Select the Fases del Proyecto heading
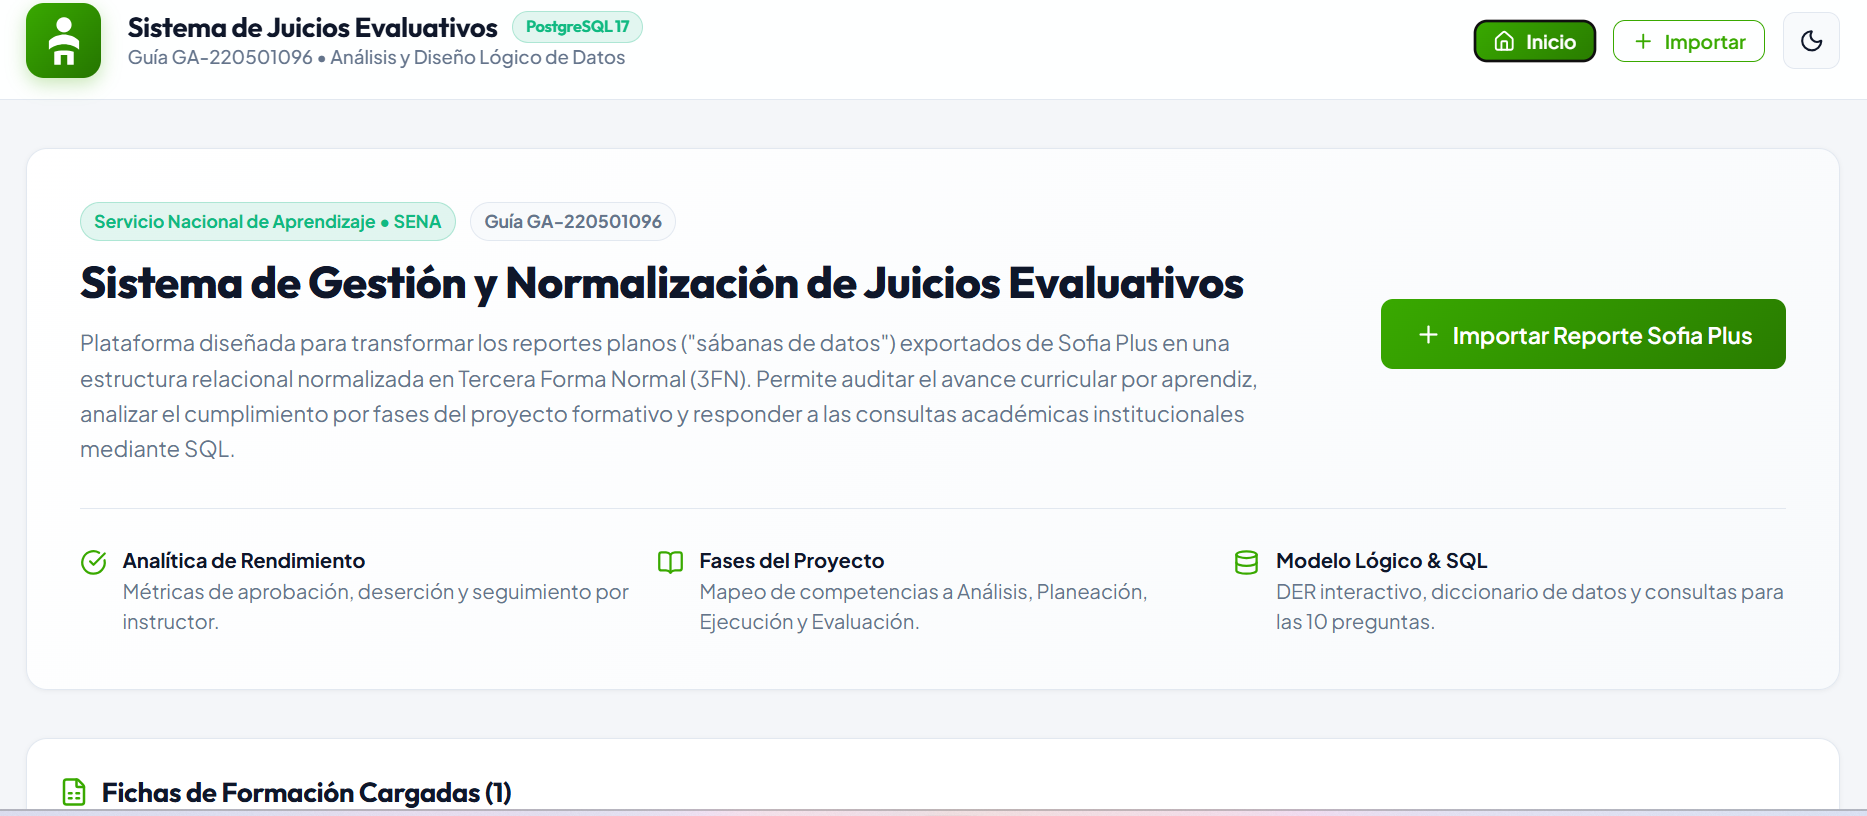This screenshot has height=816, width=1867. [792, 561]
